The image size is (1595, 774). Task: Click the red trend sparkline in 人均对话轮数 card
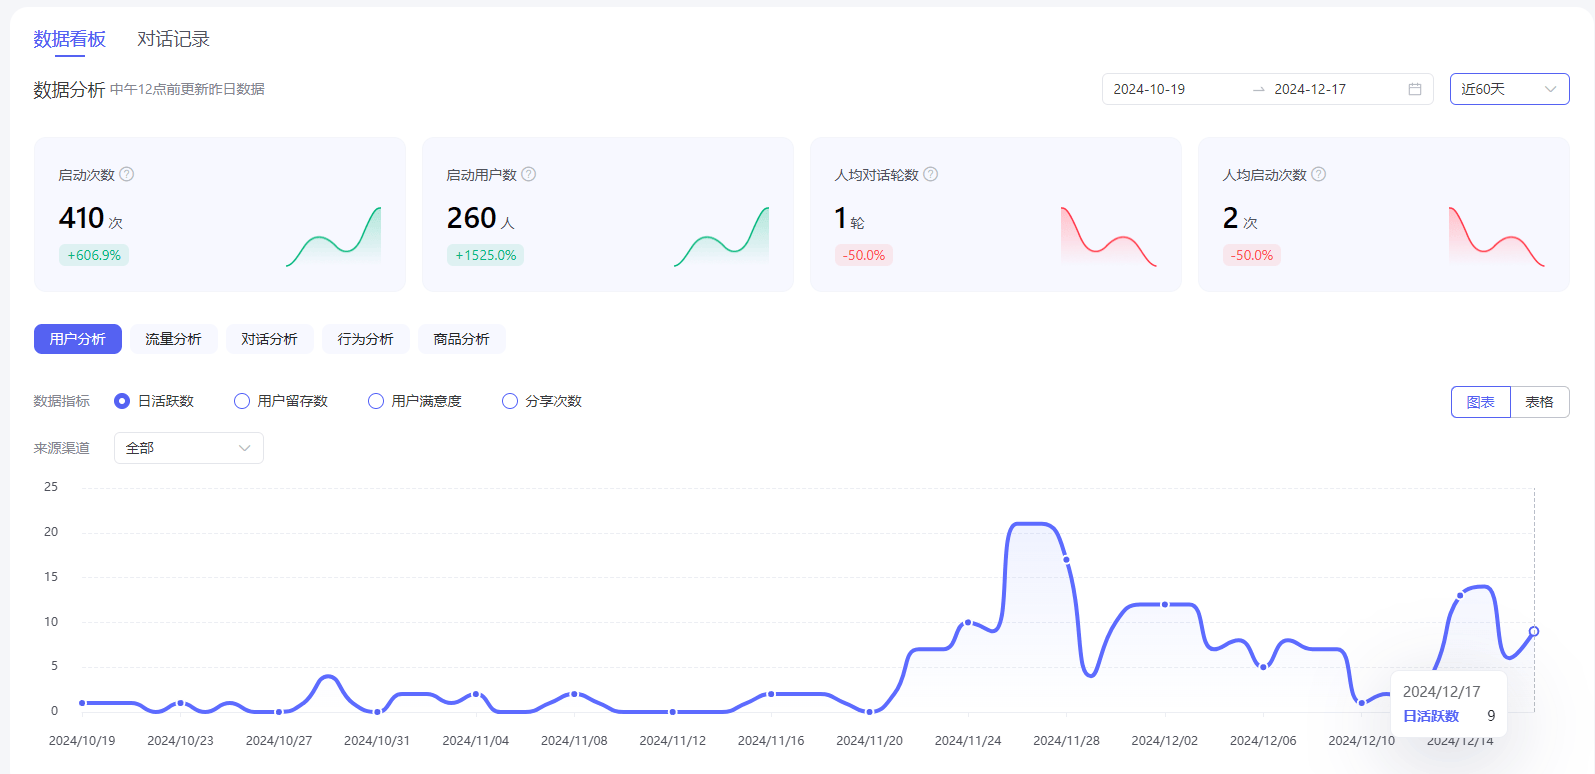[x=1109, y=237]
